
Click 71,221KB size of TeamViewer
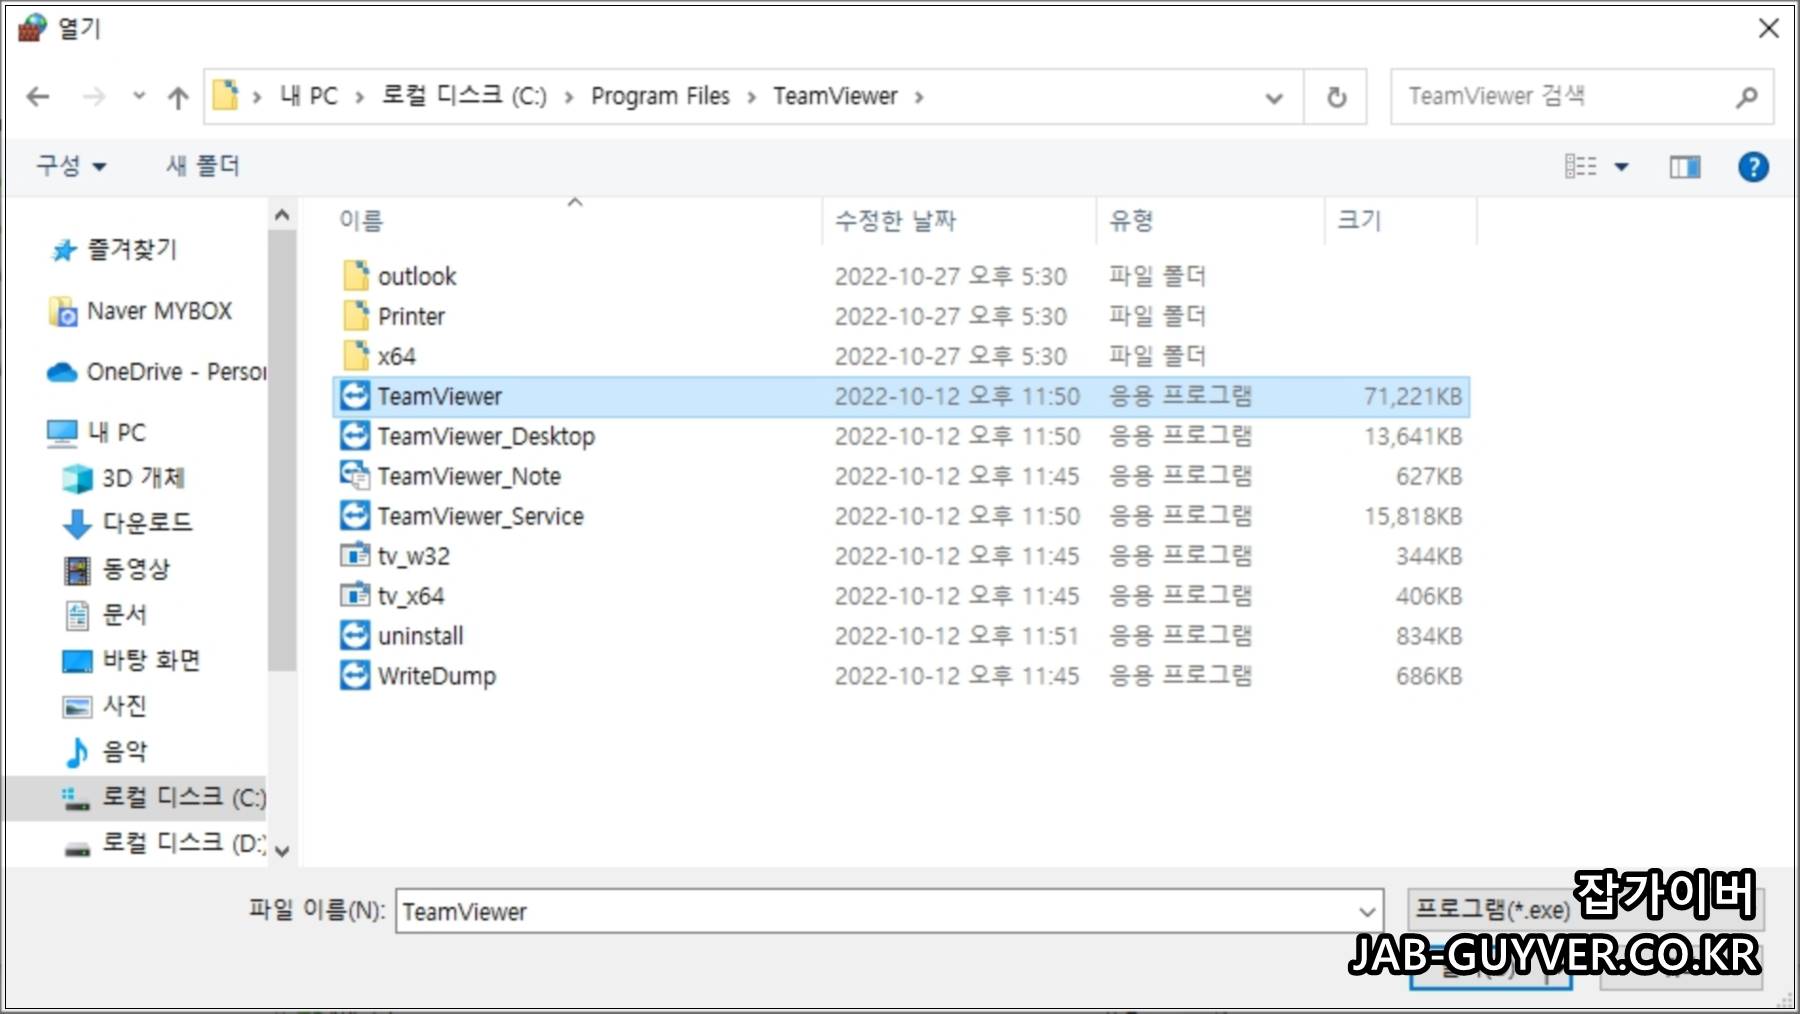click(x=1412, y=397)
